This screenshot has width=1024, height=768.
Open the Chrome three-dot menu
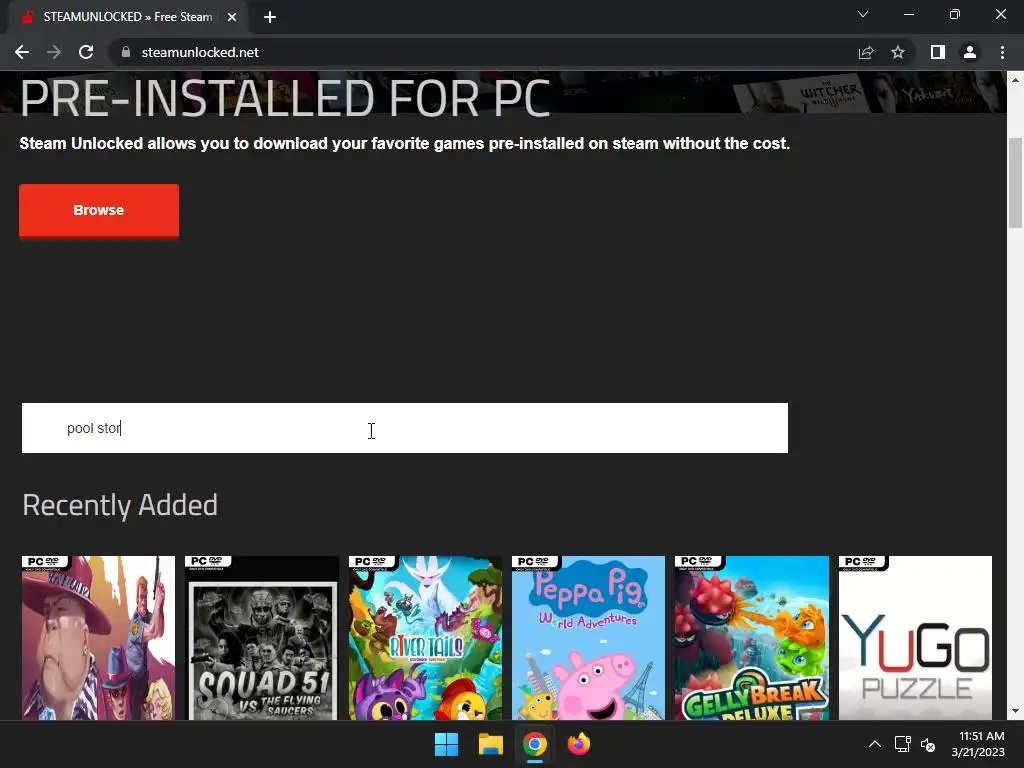(x=1002, y=52)
